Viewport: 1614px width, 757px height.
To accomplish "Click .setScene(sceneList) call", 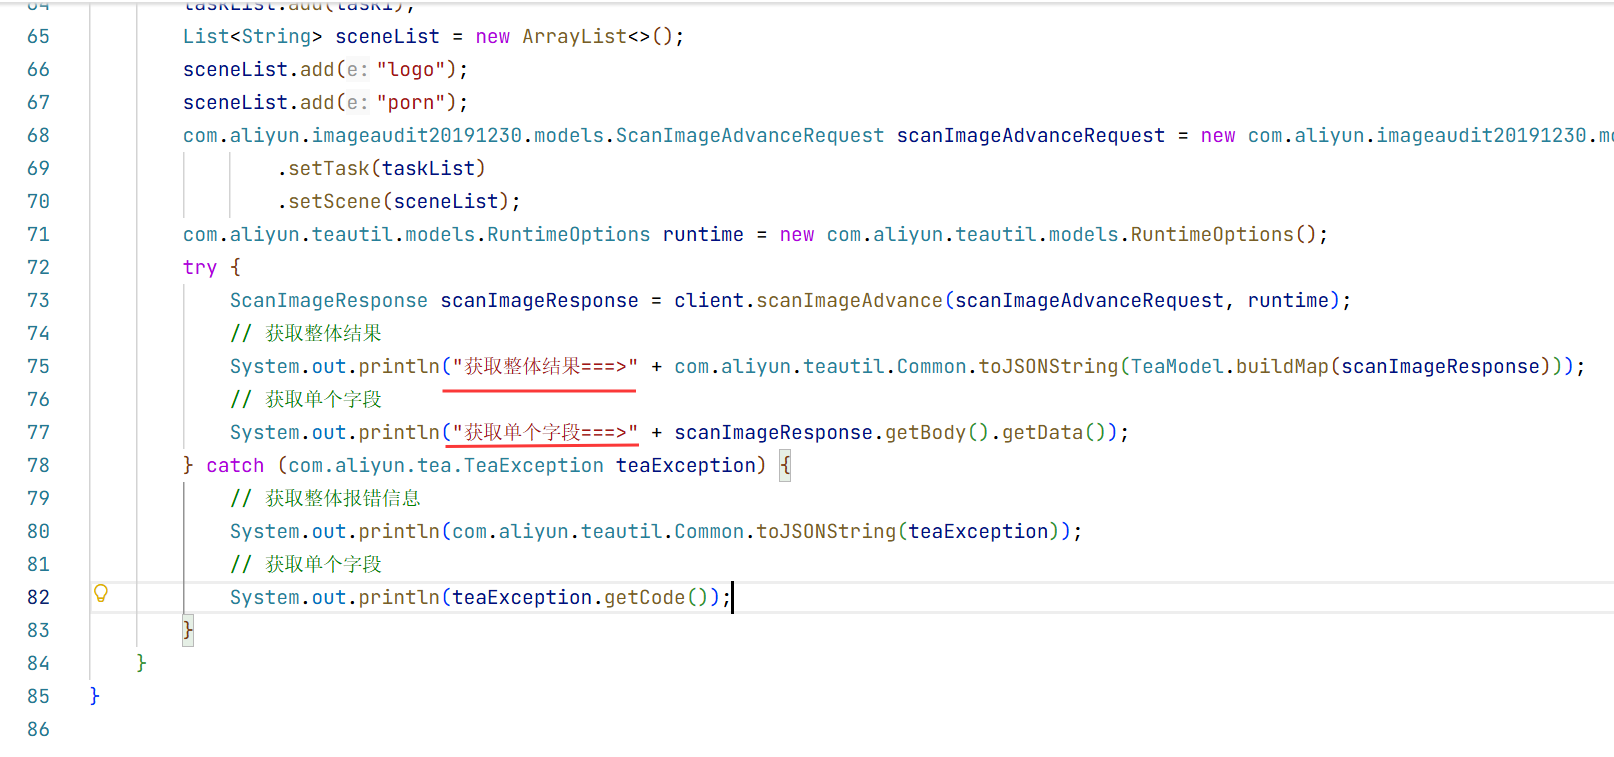I will pyautogui.click(x=393, y=202).
